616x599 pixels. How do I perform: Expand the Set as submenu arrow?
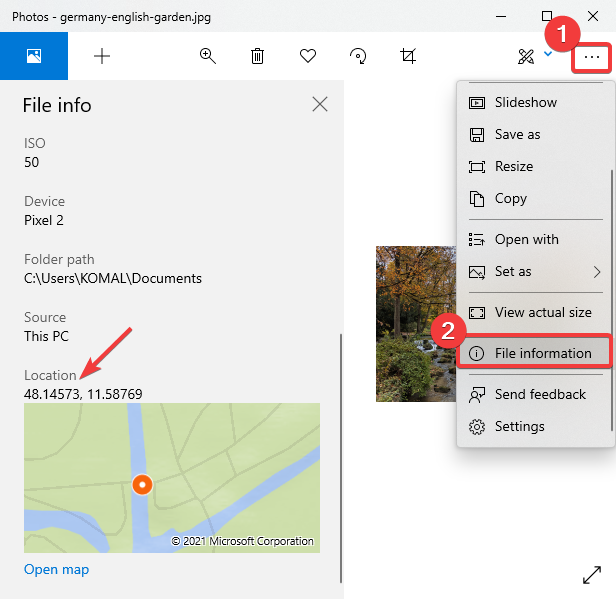point(597,271)
